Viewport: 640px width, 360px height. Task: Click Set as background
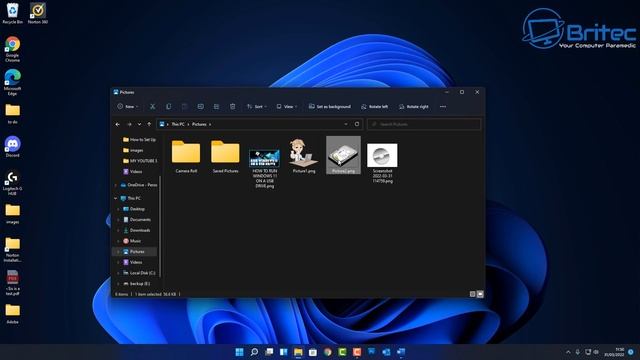330,107
